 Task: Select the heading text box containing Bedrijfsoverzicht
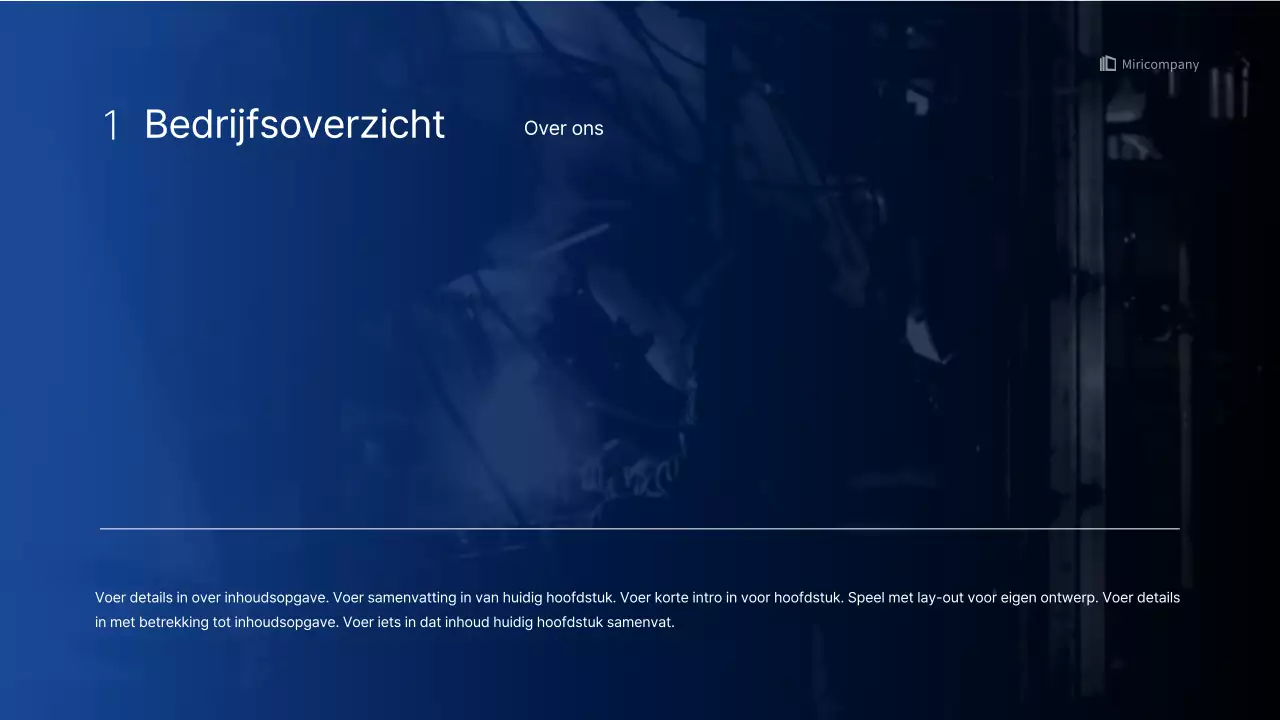click(x=294, y=124)
